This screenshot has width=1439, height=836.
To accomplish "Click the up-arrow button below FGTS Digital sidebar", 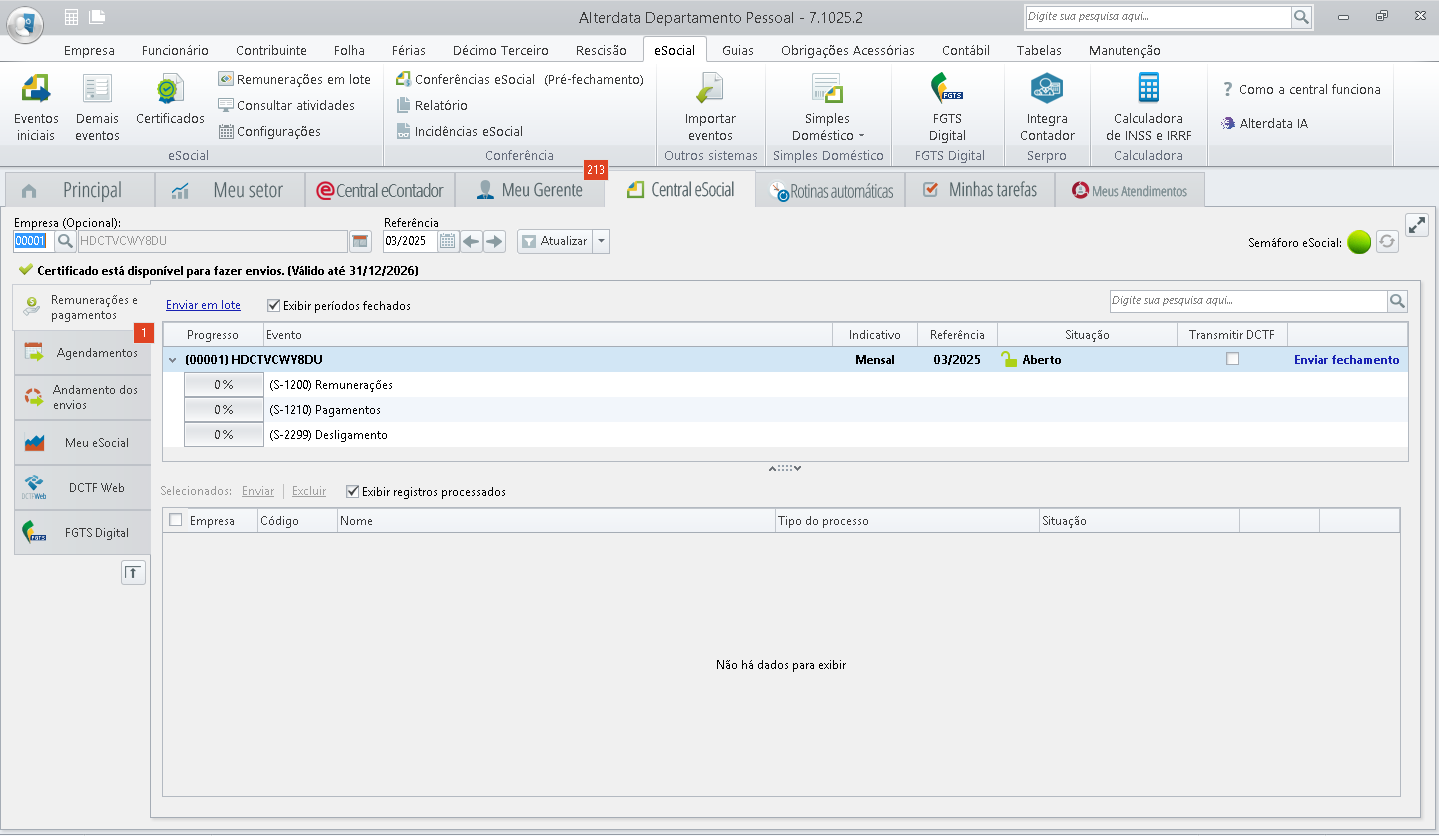I will coord(134,572).
